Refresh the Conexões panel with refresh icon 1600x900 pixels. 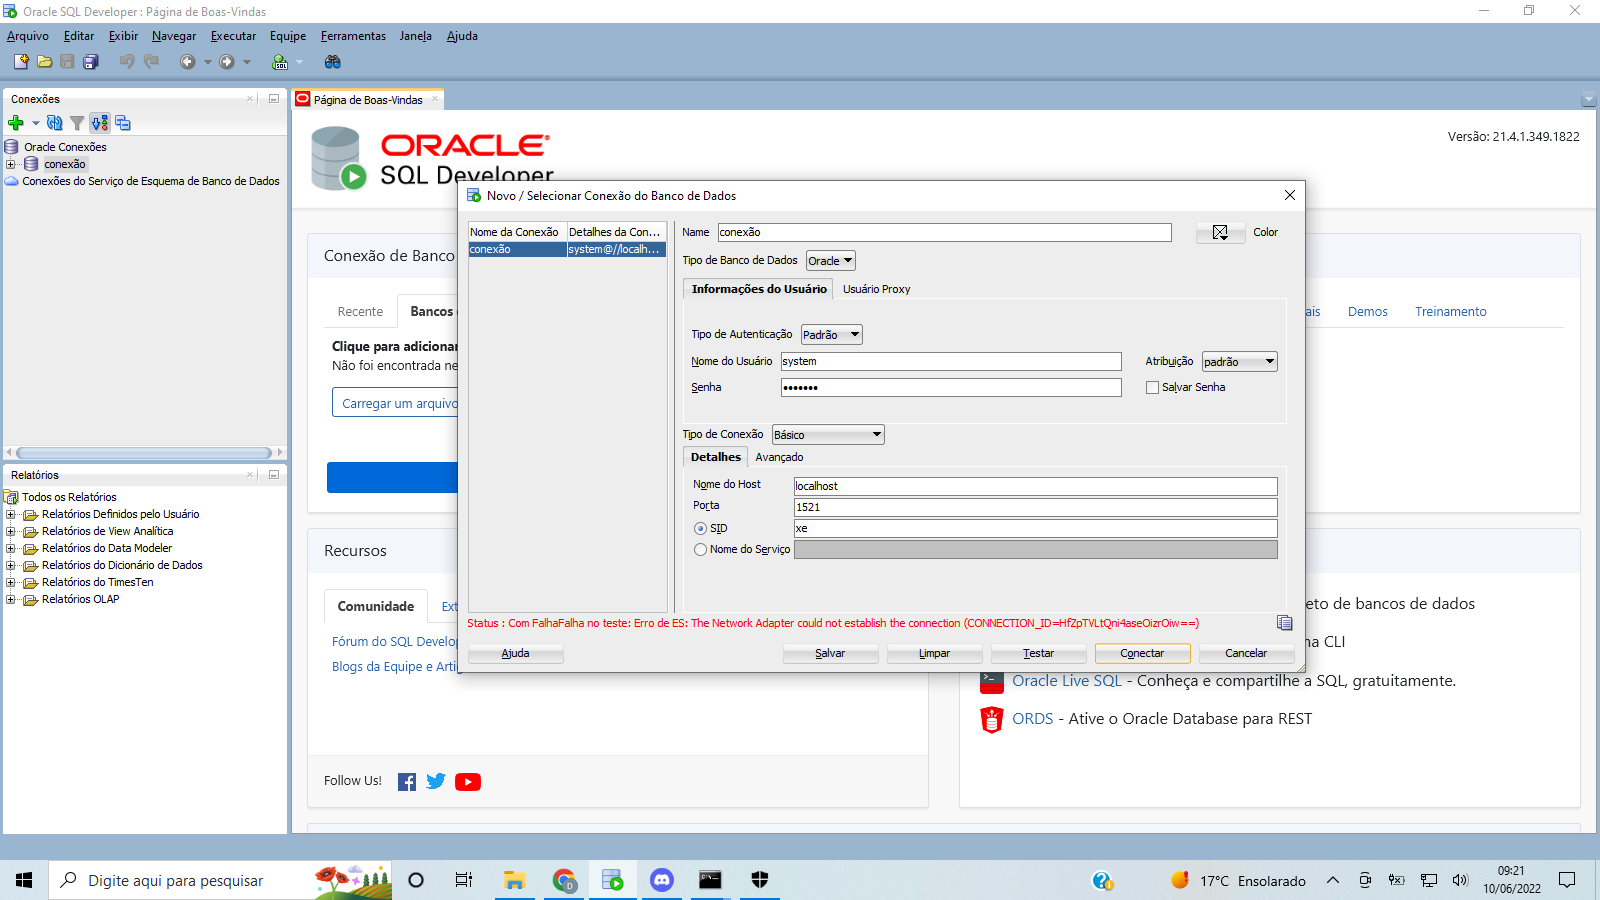(55, 123)
